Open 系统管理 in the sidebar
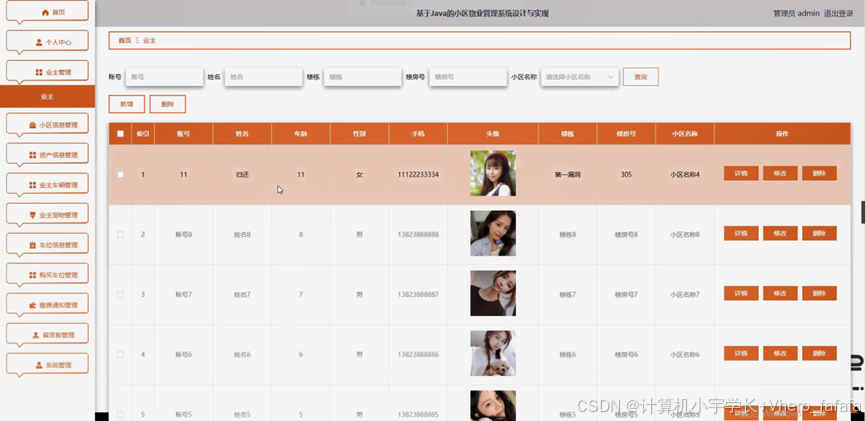The height and width of the screenshot is (421, 865). click(47, 365)
